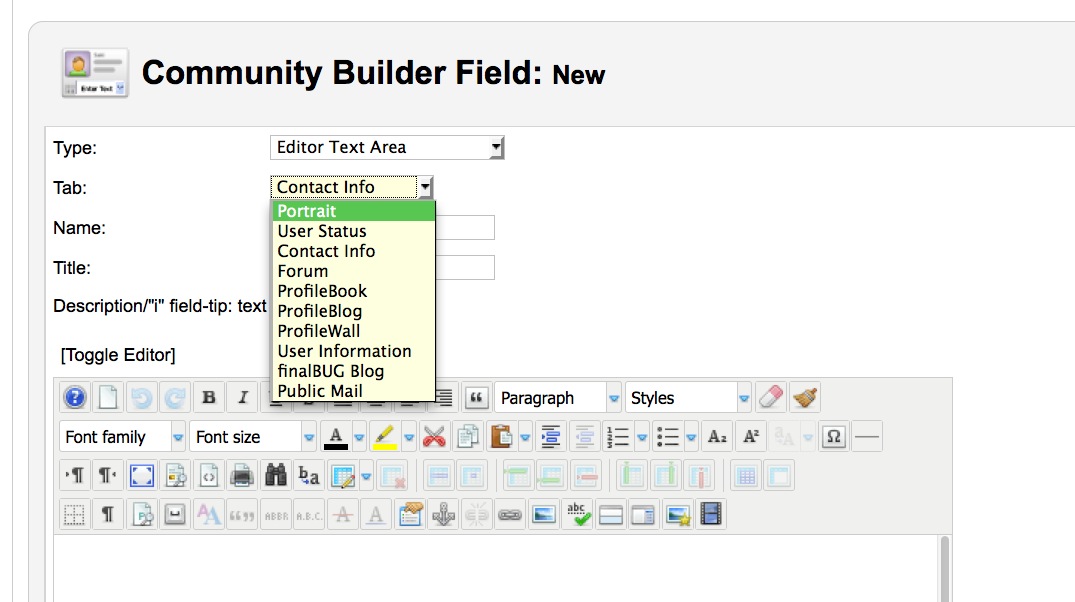Open the Styles dropdown

click(x=688, y=398)
